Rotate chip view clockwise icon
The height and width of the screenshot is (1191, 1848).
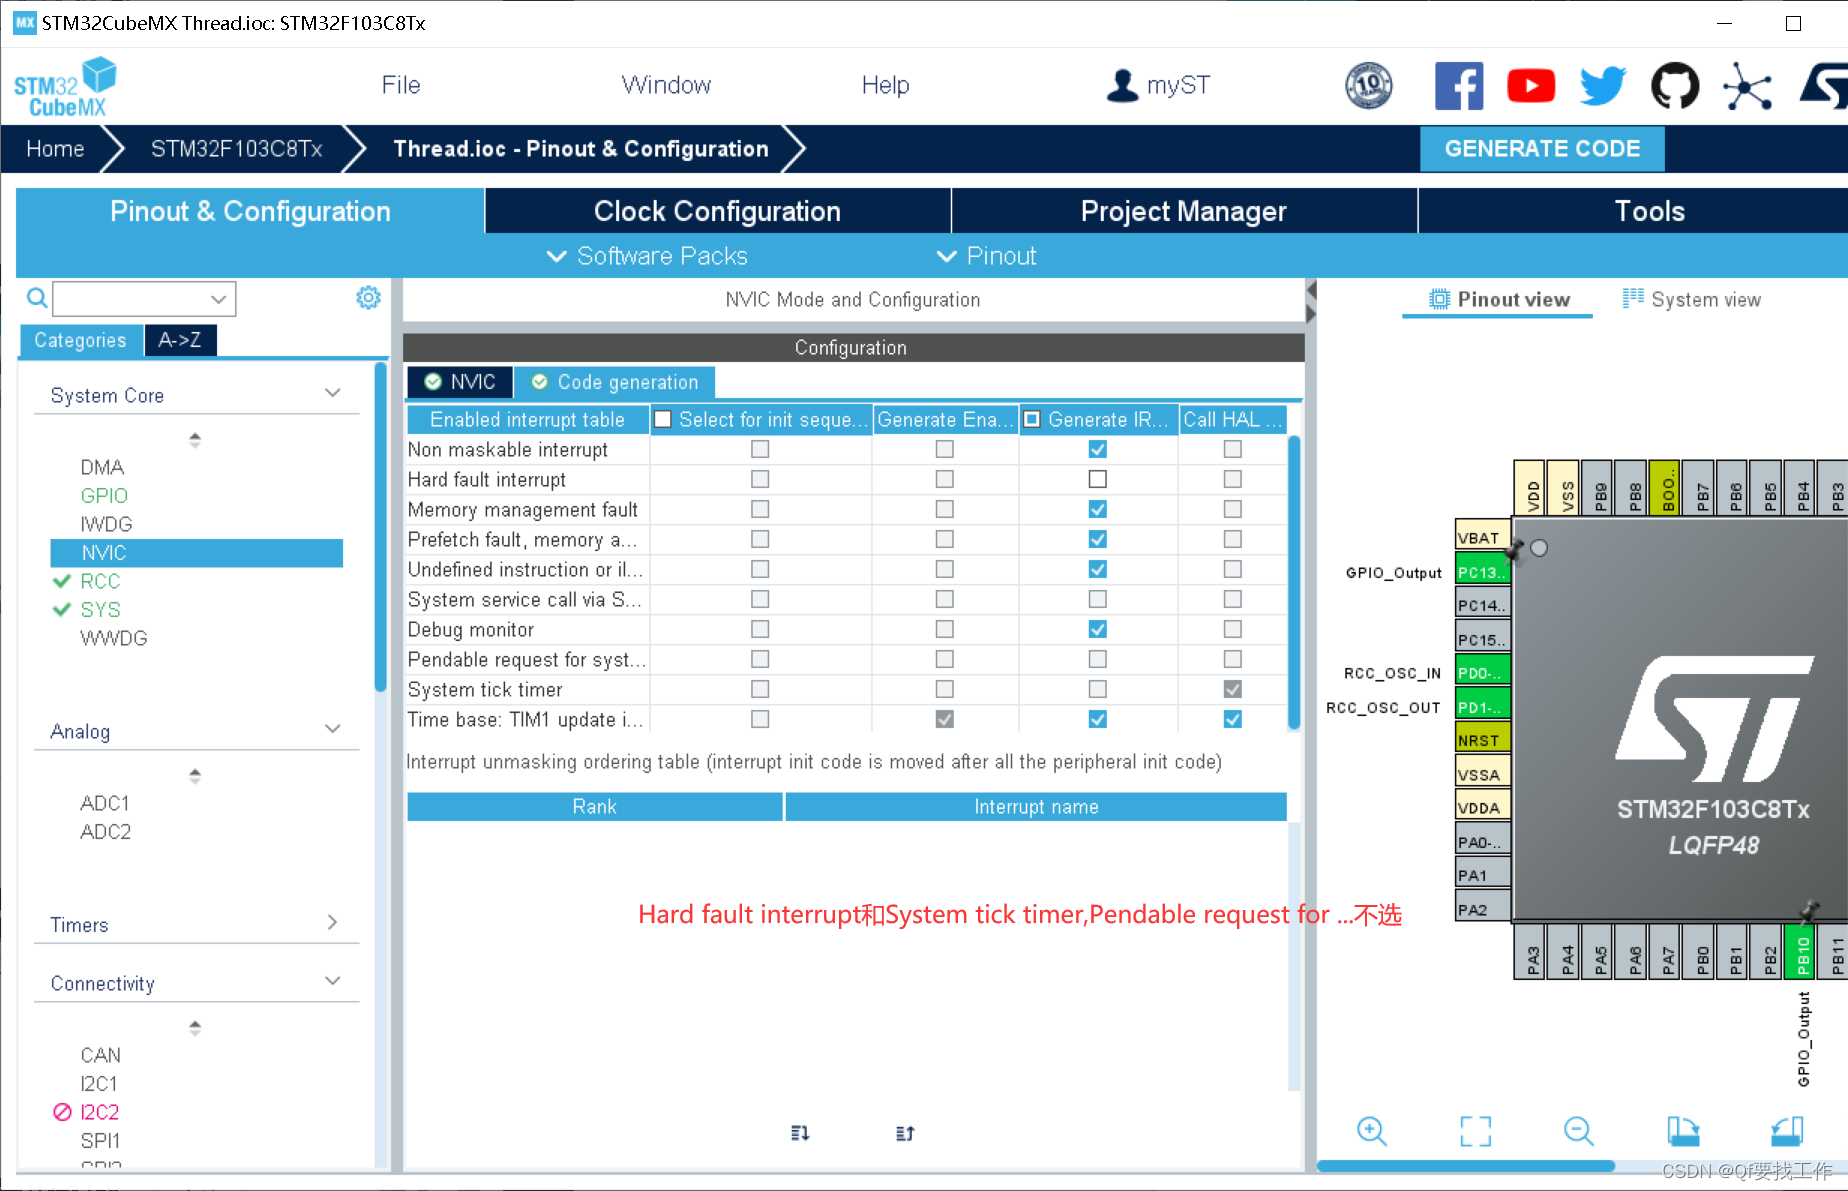click(x=1683, y=1131)
